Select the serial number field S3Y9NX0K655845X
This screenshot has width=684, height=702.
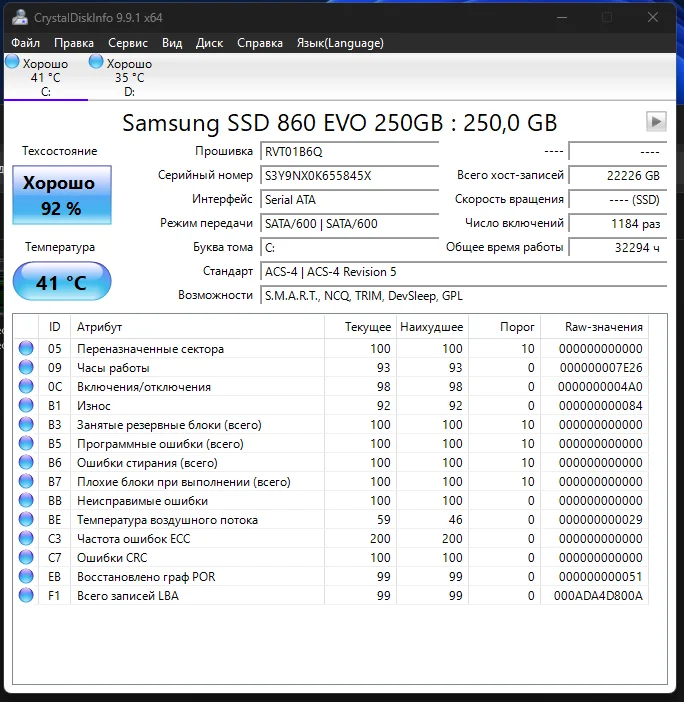(x=349, y=176)
